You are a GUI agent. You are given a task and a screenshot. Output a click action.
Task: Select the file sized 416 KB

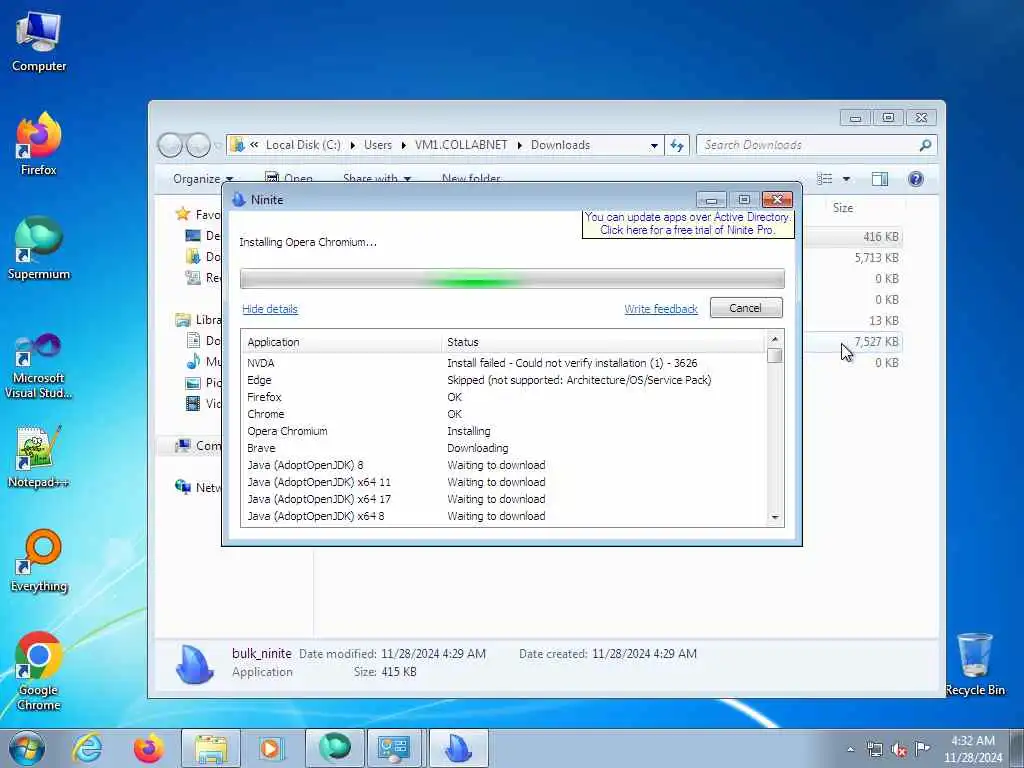tap(880, 237)
